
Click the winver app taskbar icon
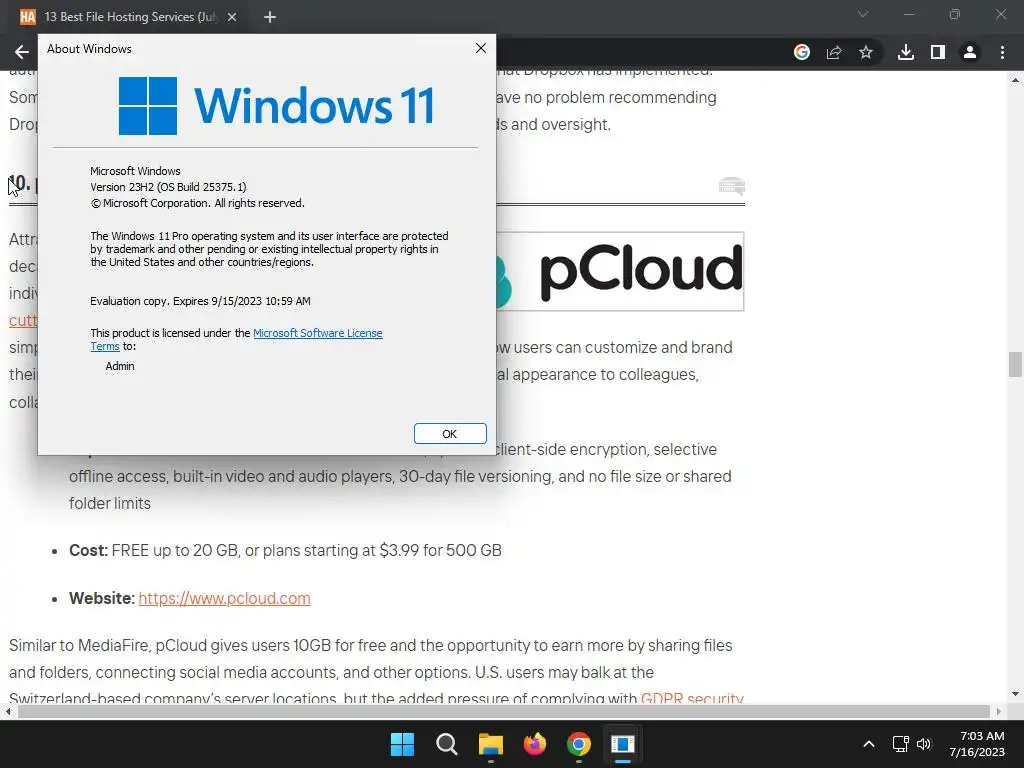pyautogui.click(x=622, y=744)
